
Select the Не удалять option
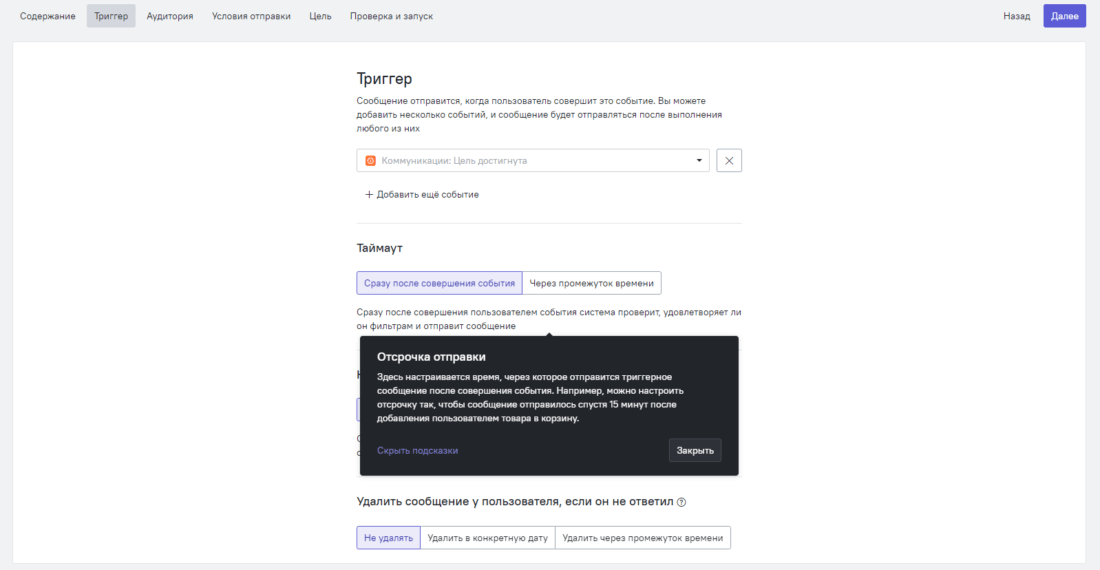tap(388, 538)
